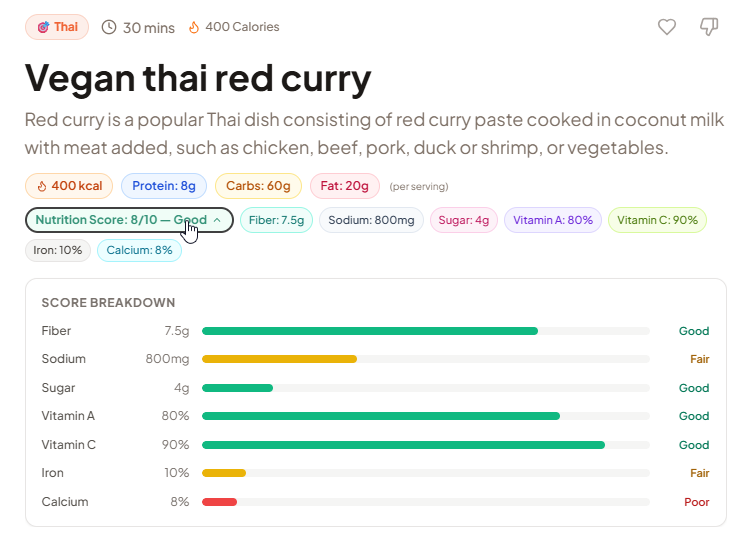Viewport: 734px width, 546px height.
Task: Click the clock icon beside 30 mins
Action: pos(109,27)
